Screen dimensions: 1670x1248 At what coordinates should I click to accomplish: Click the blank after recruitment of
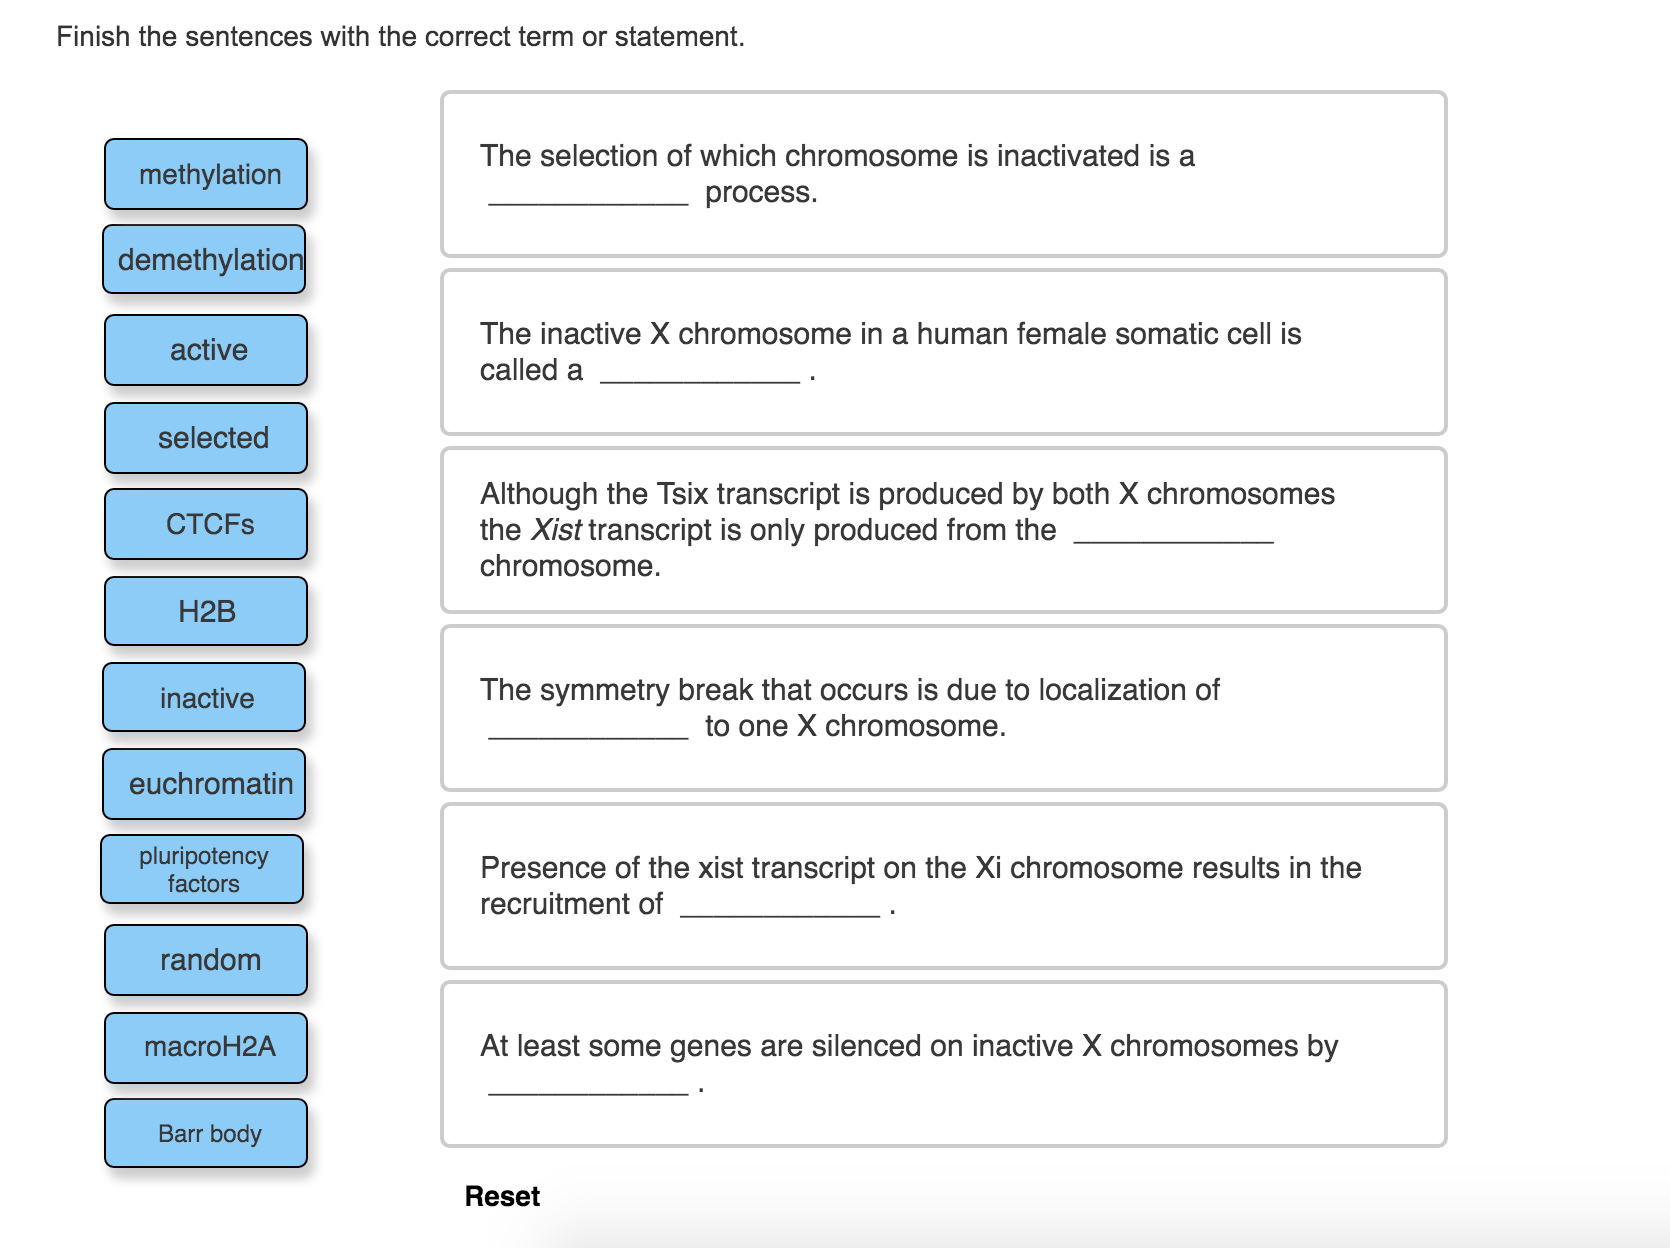tap(780, 908)
